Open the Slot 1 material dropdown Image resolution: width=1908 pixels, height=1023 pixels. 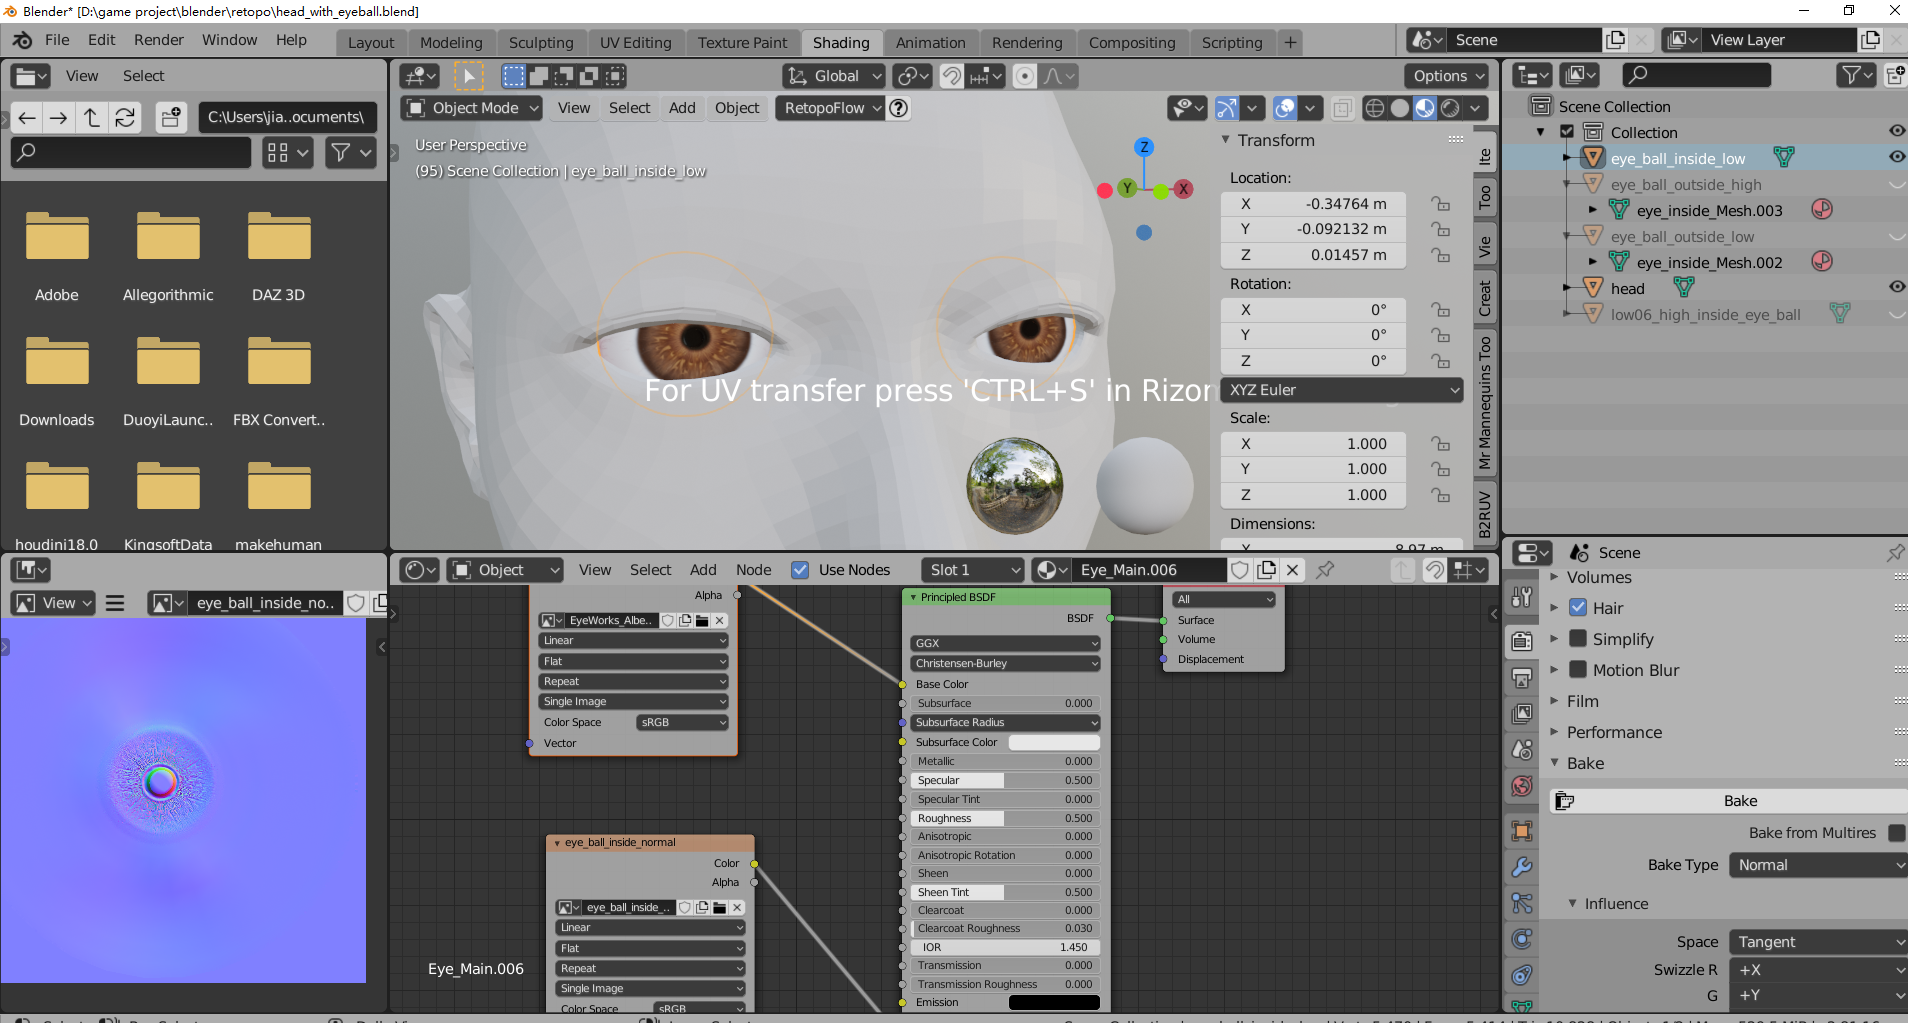(972, 570)
